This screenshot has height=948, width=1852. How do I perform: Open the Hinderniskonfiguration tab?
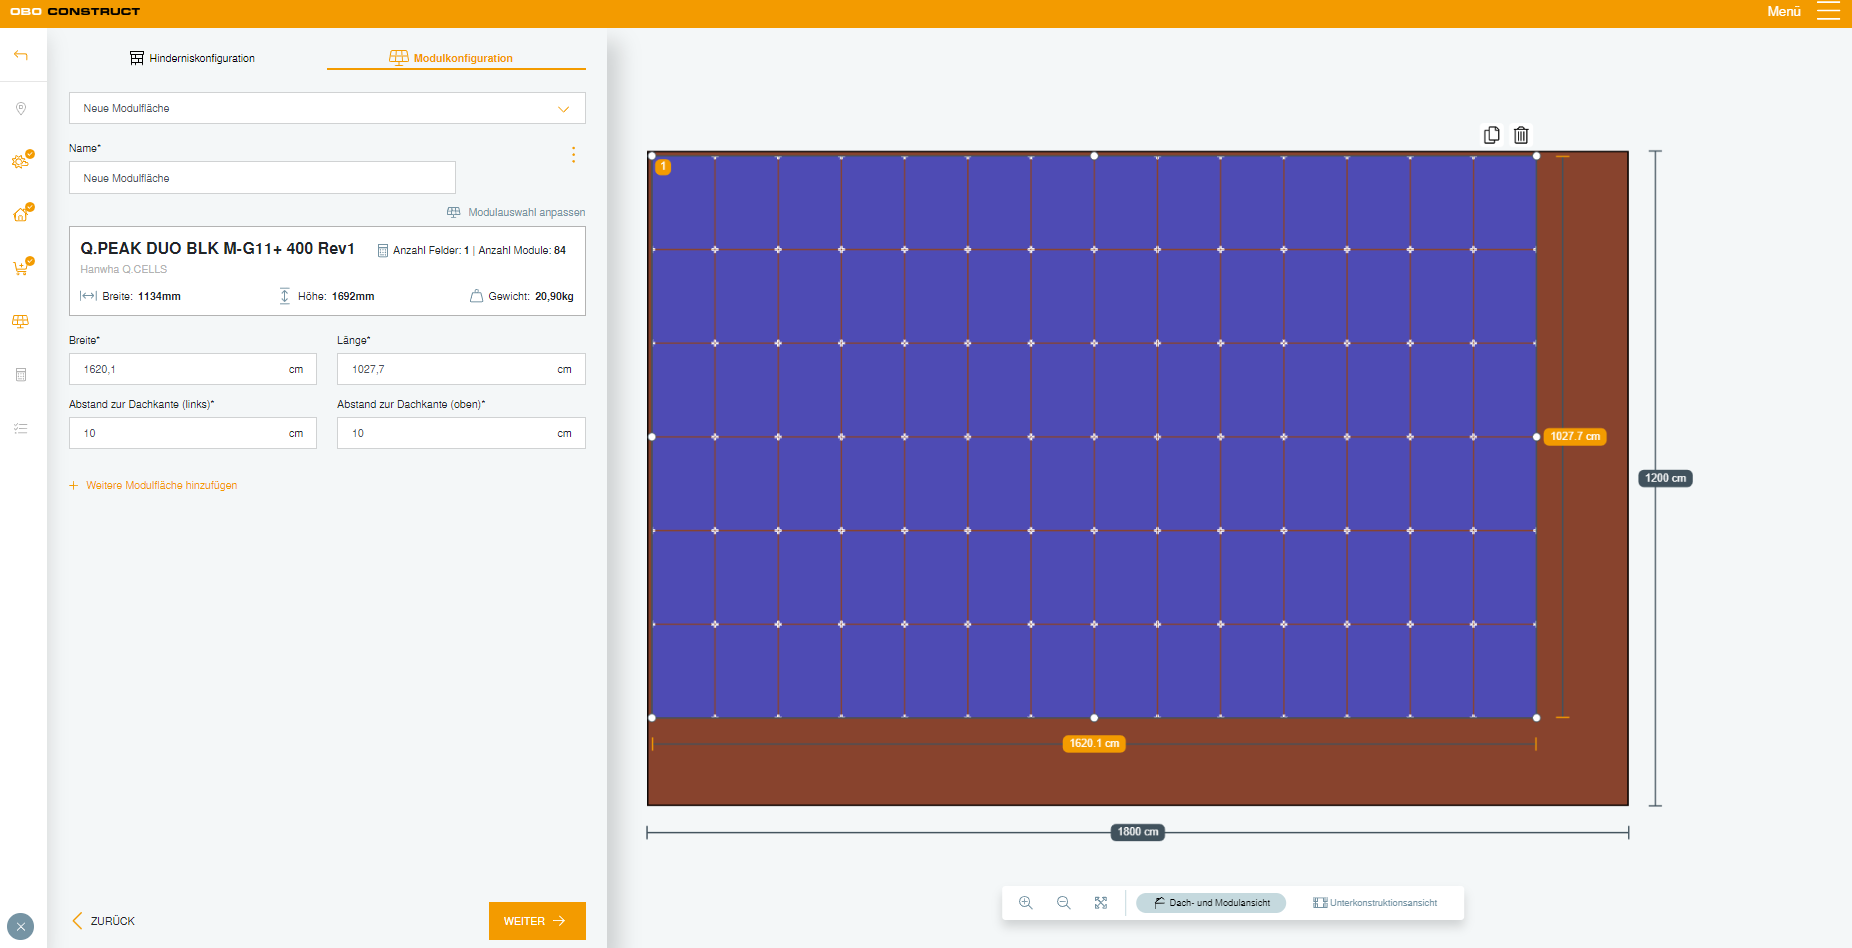coord(192,58)
